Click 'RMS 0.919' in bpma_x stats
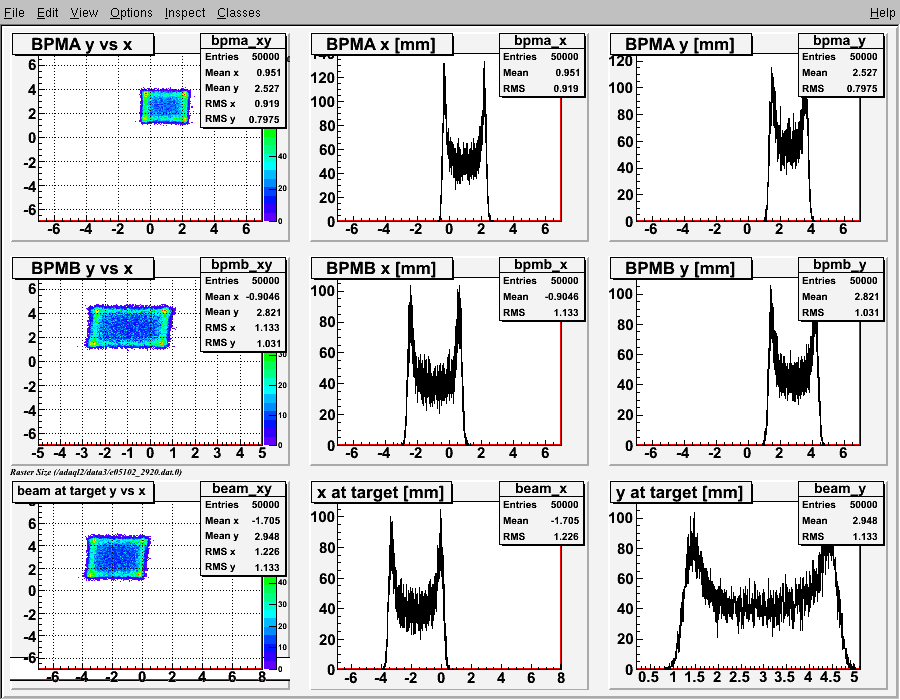900x700 pixels. pyautogui.click(x=541, y=88)
